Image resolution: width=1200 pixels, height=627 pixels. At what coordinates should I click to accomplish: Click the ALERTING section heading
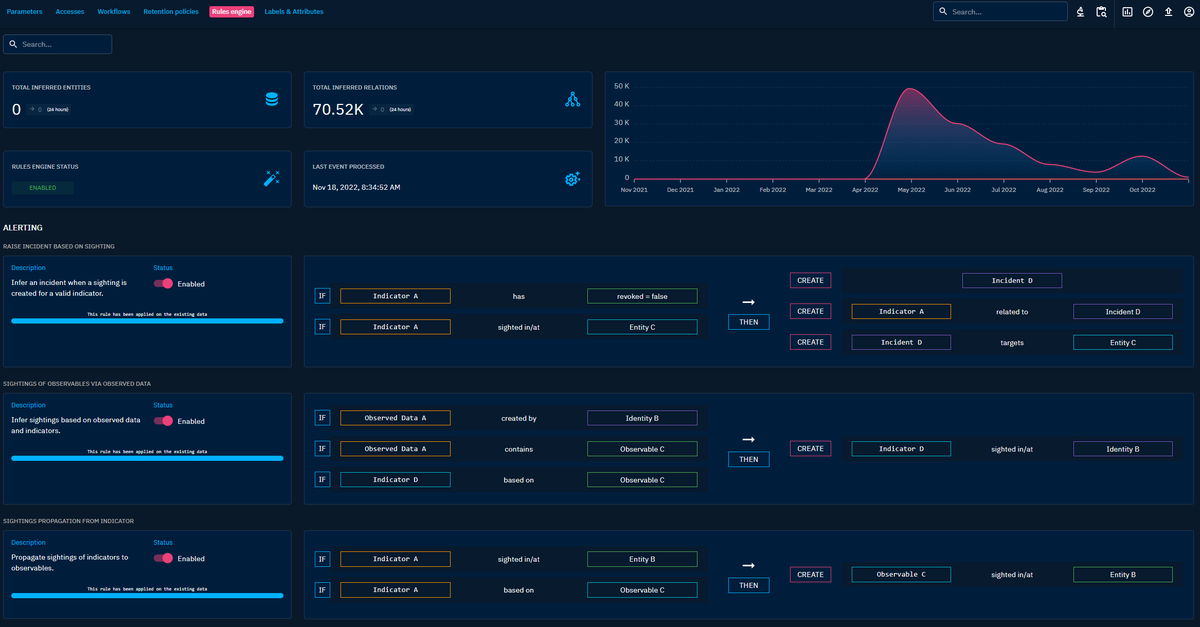pos(23,228)
